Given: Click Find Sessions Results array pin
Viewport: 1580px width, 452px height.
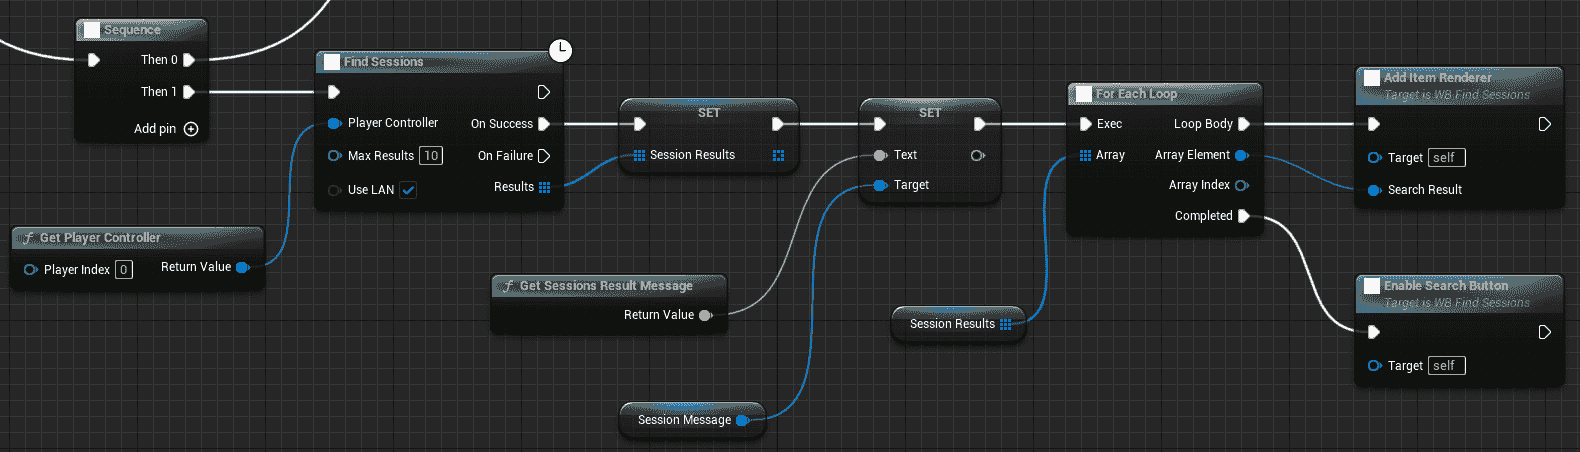Looking at the screenshot, I should tap(544, 187).
